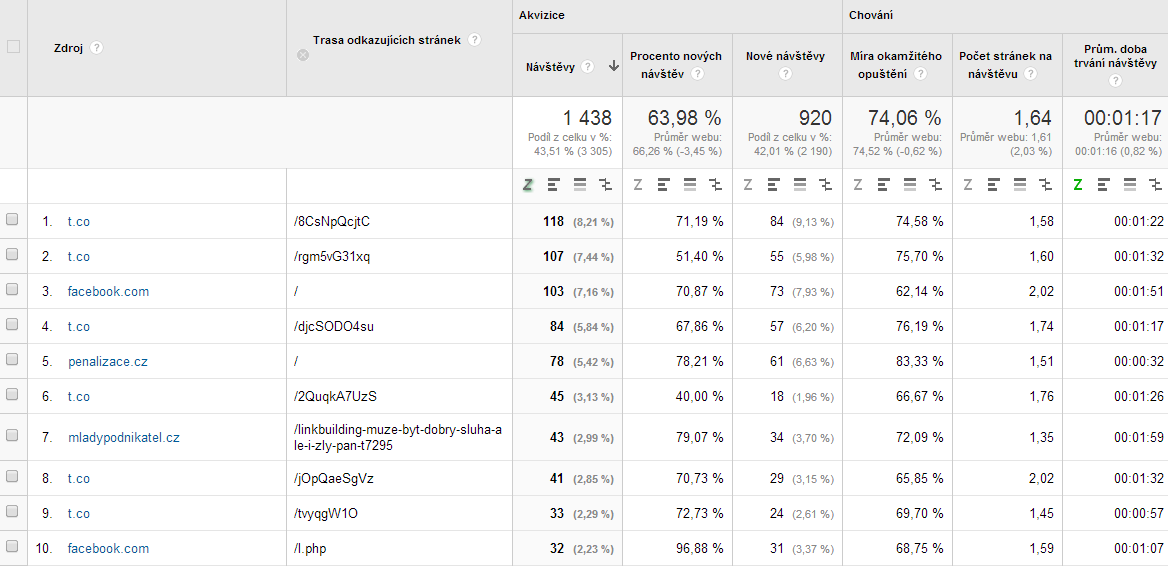This screenshot has width=1168, height=569.
Task: Open the penalizace.cz source link
Action: (107, 362)
